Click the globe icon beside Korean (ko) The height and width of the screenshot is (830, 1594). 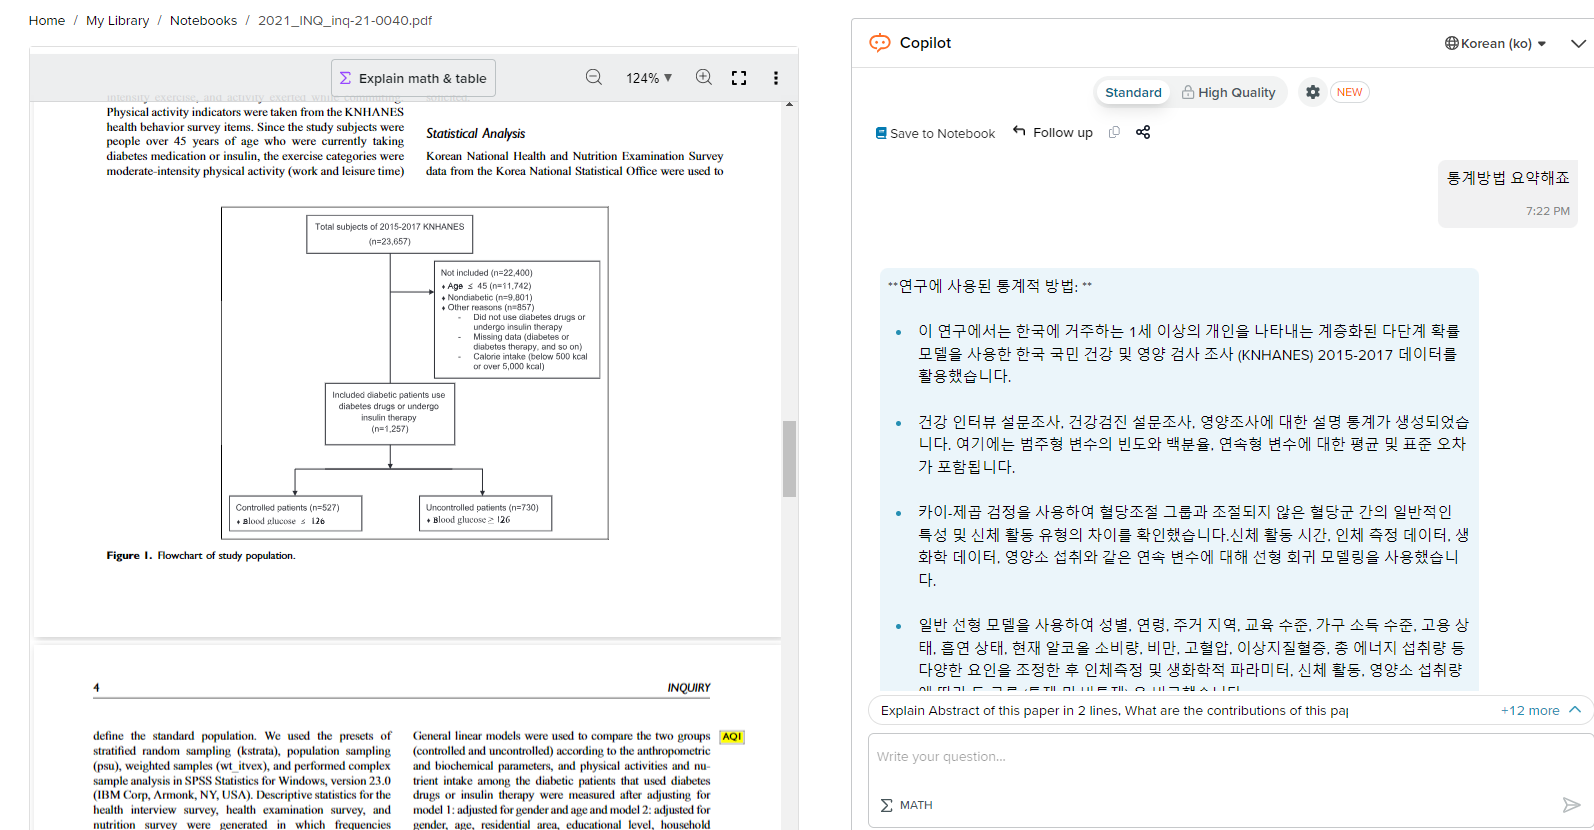1451,43
